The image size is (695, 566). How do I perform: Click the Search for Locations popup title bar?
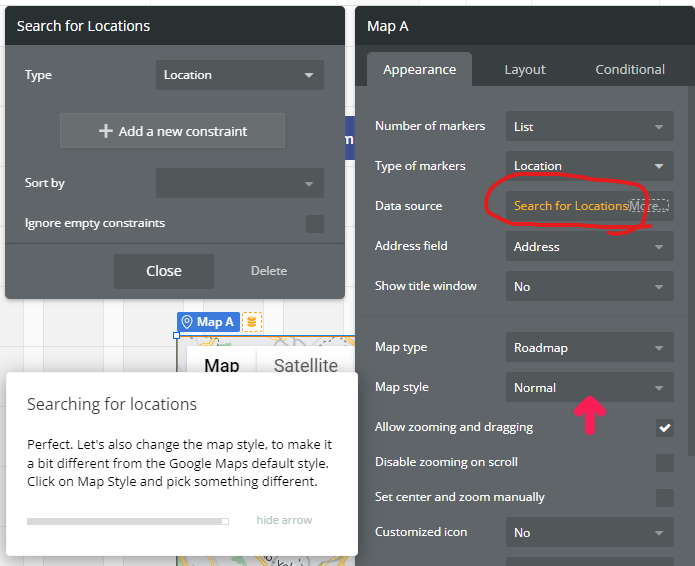175,26
